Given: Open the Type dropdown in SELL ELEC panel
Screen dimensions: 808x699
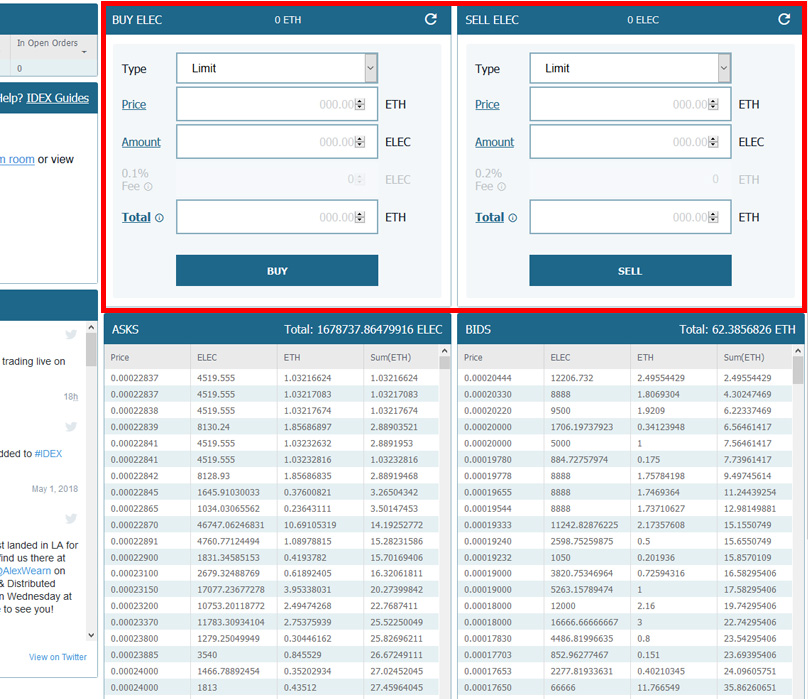Looking at the screenshot, I should pyautogui.click(x=630, y=68).
